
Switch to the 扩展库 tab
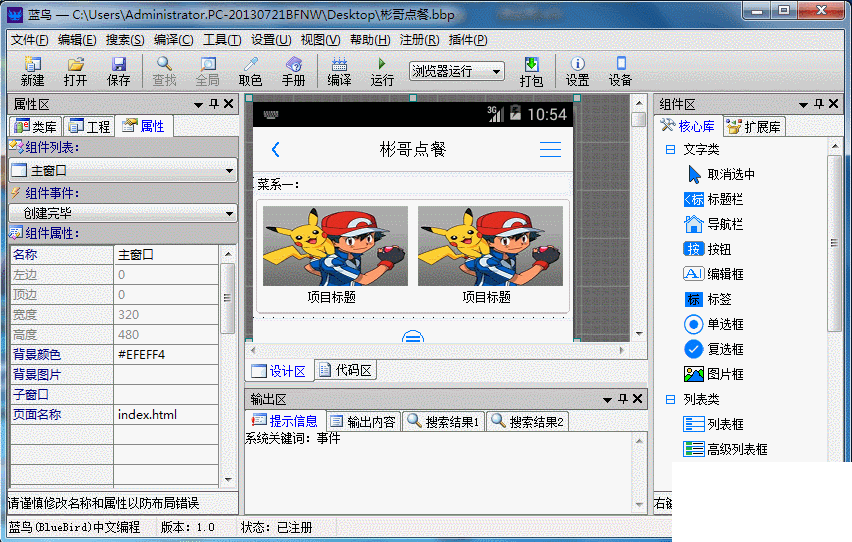754,127
